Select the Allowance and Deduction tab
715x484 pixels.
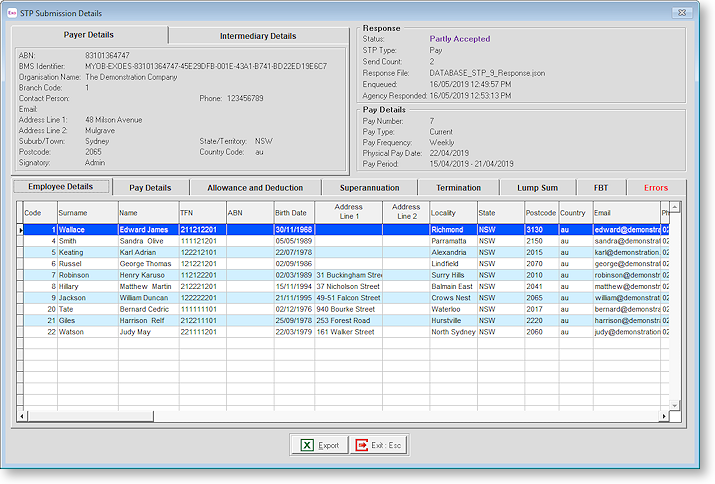tap(255, 188)
